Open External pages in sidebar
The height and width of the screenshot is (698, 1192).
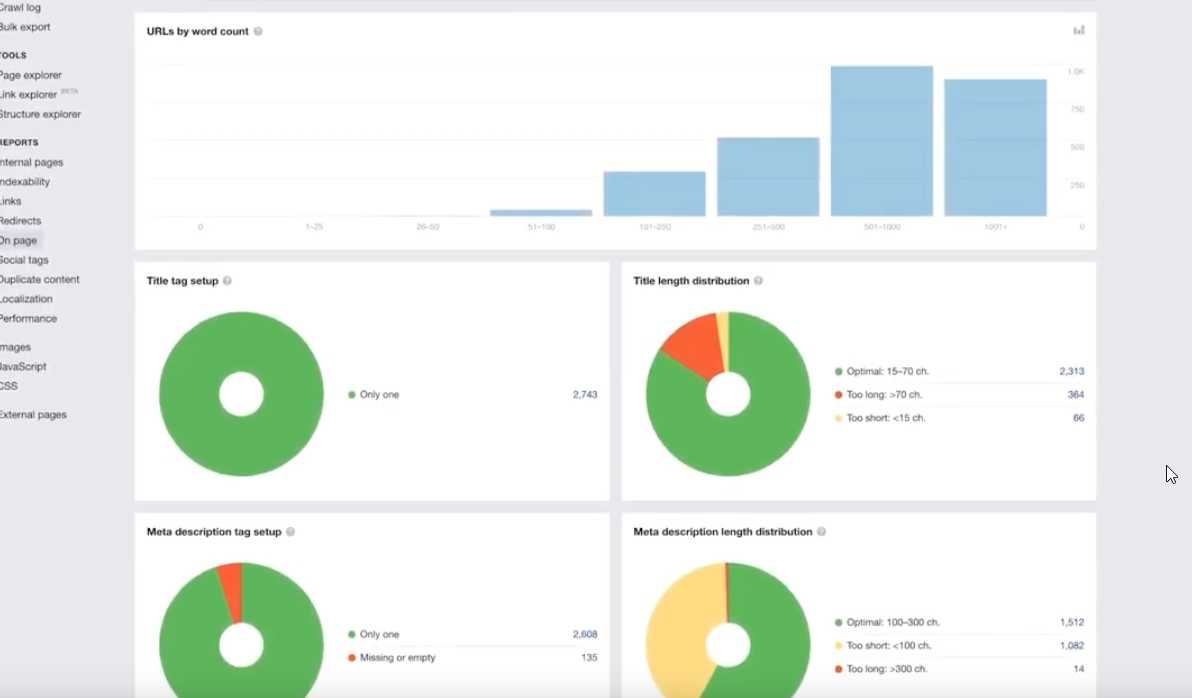[33, 415]
